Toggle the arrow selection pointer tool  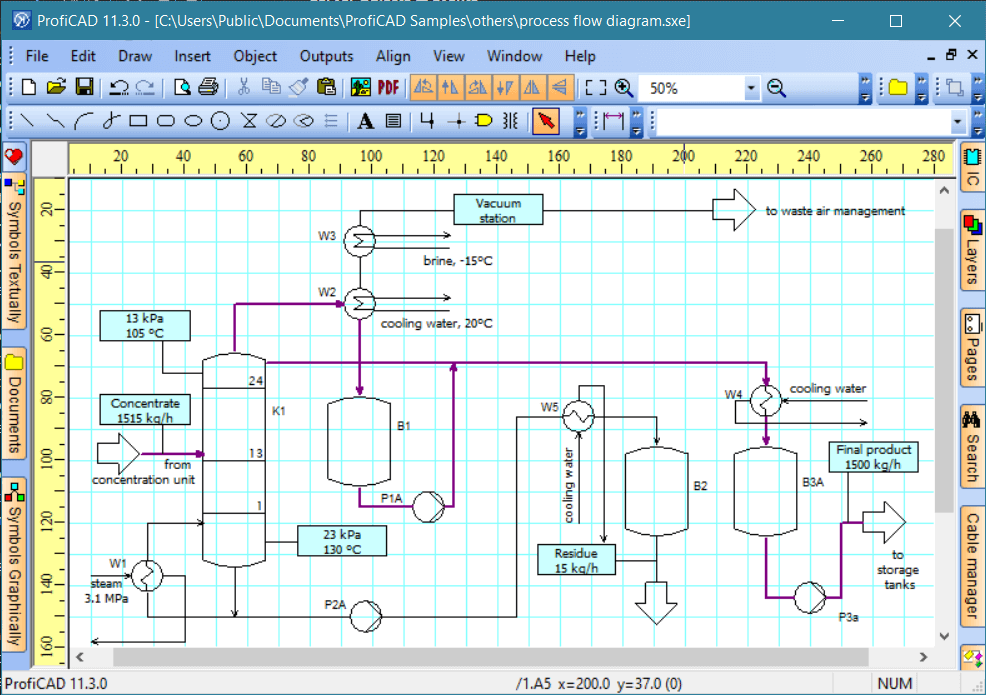546,122
